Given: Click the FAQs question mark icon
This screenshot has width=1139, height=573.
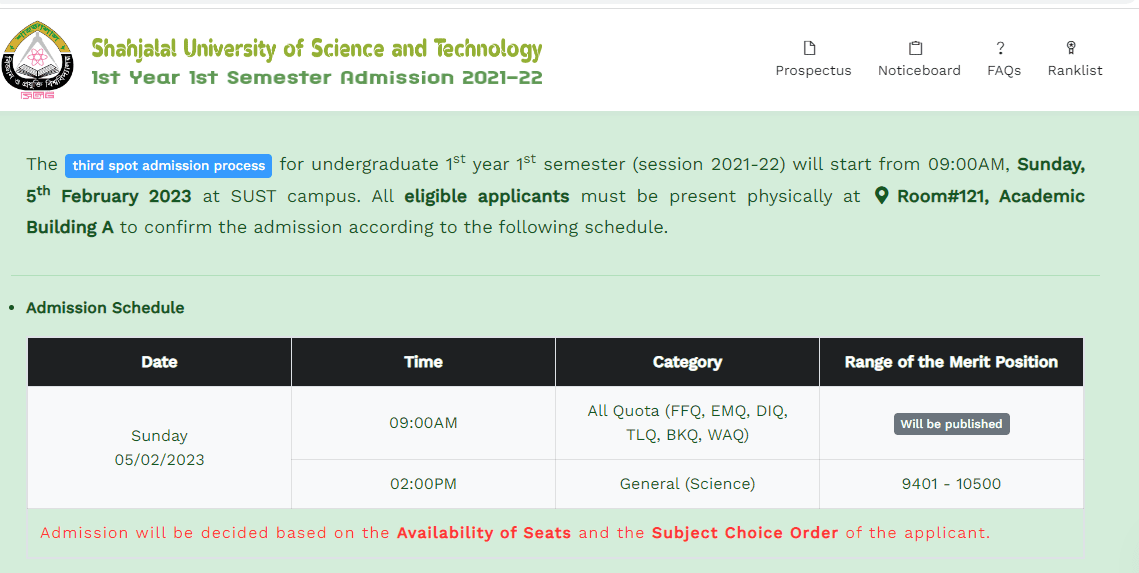Looking at the screenshot, I should 1000,48.
